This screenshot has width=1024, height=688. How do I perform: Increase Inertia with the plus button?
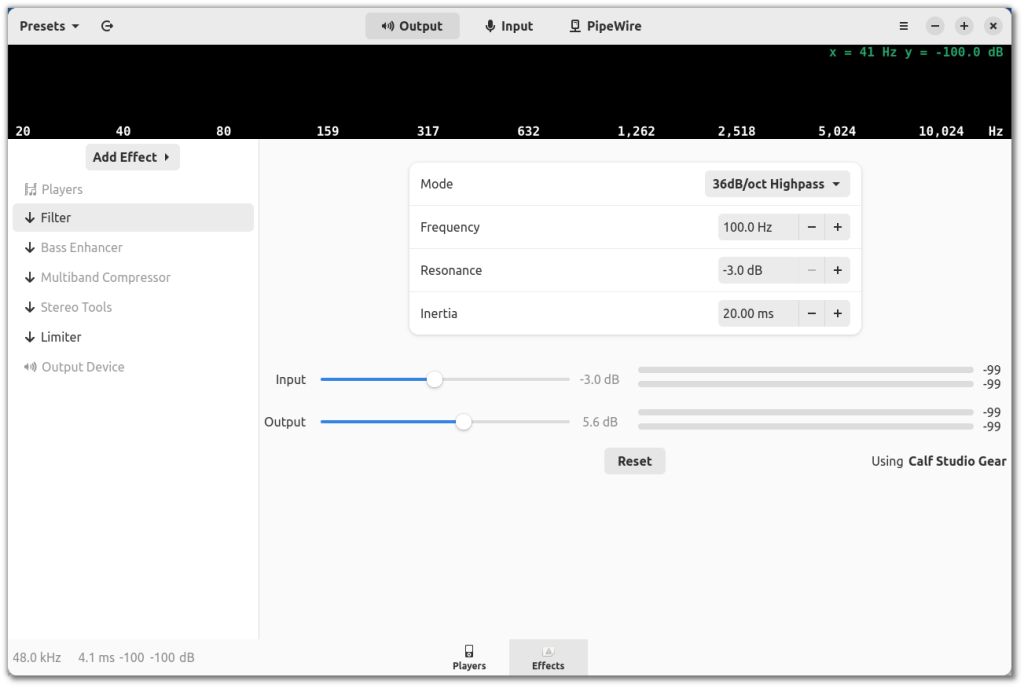tap(838, 314)
